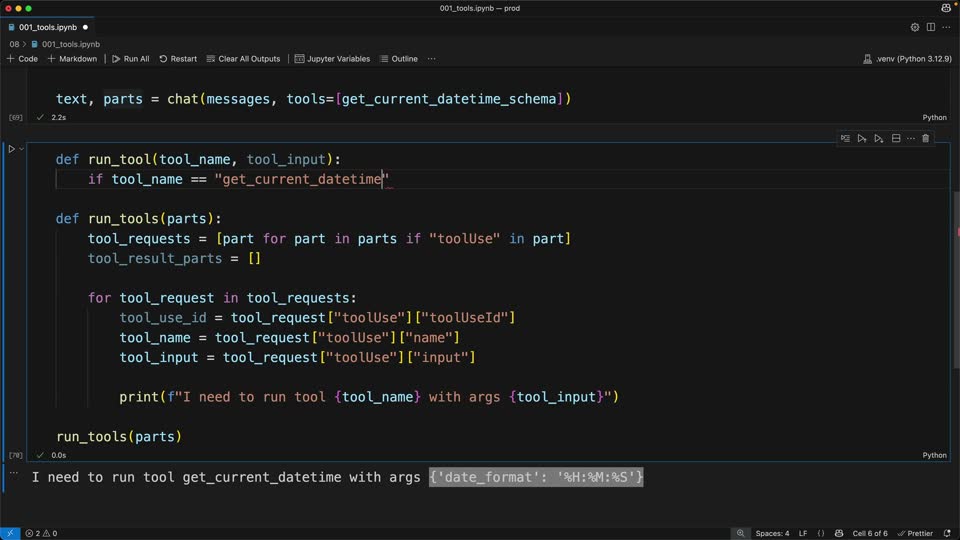The width and height of the screenshot is (960, 540).
Task: Open errors and warnings count in status bar
Action: pyautogui.click(x=42, y=533)
